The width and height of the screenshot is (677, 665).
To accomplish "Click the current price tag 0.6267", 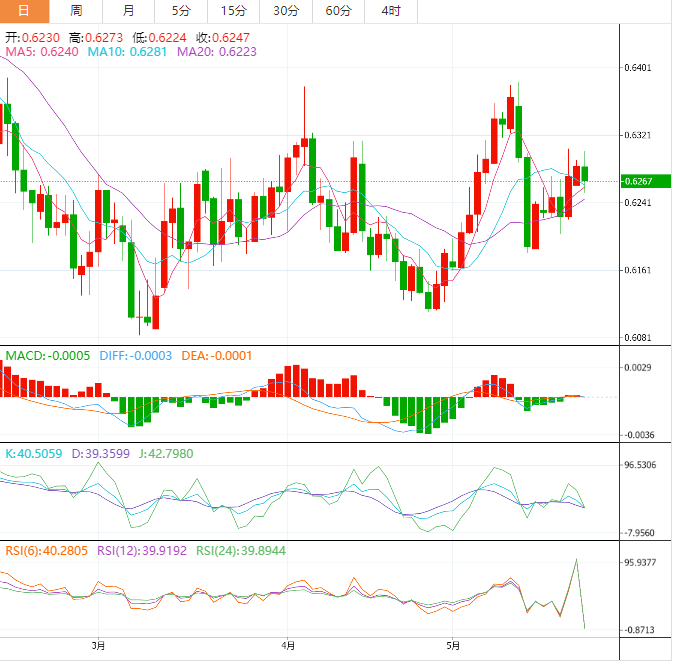I will (637, 182).
